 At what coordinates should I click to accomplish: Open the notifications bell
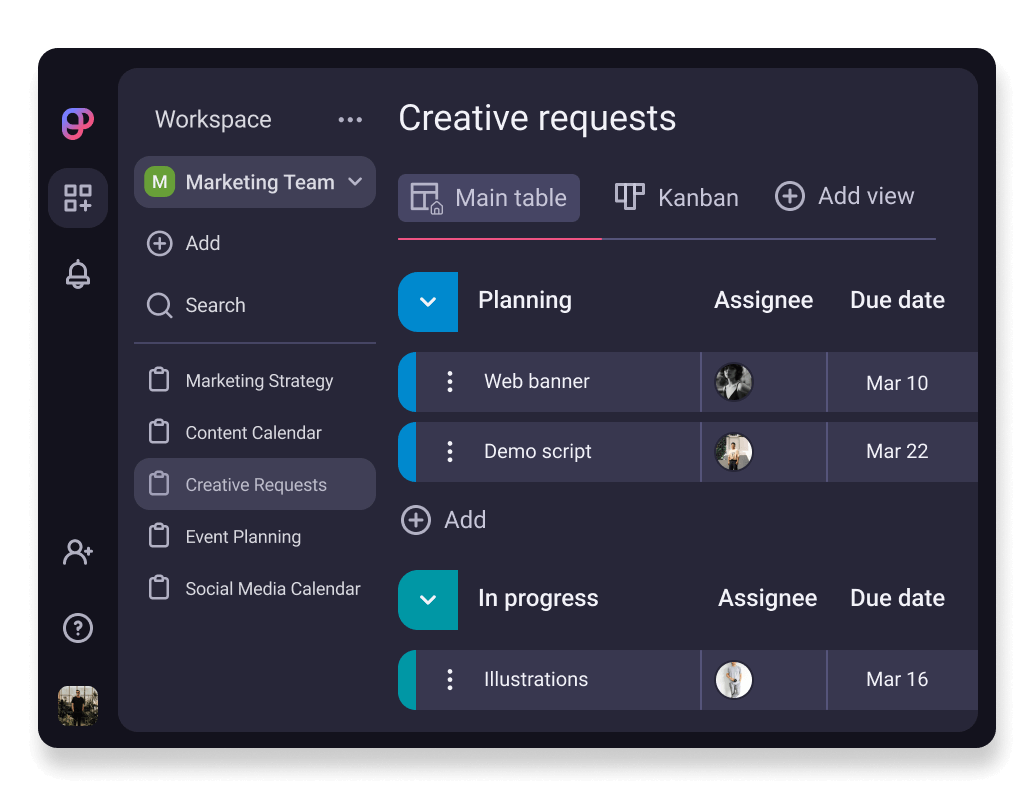coord(78,274)
